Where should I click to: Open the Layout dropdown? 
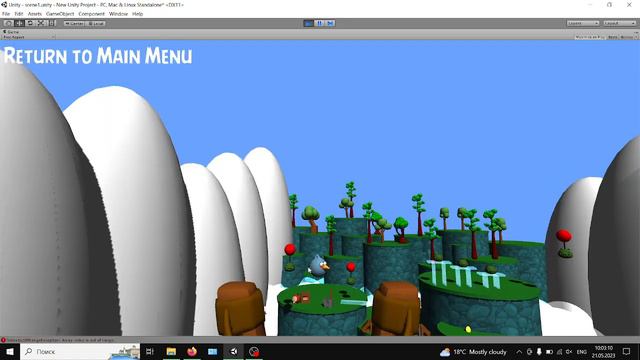(620, 23)
